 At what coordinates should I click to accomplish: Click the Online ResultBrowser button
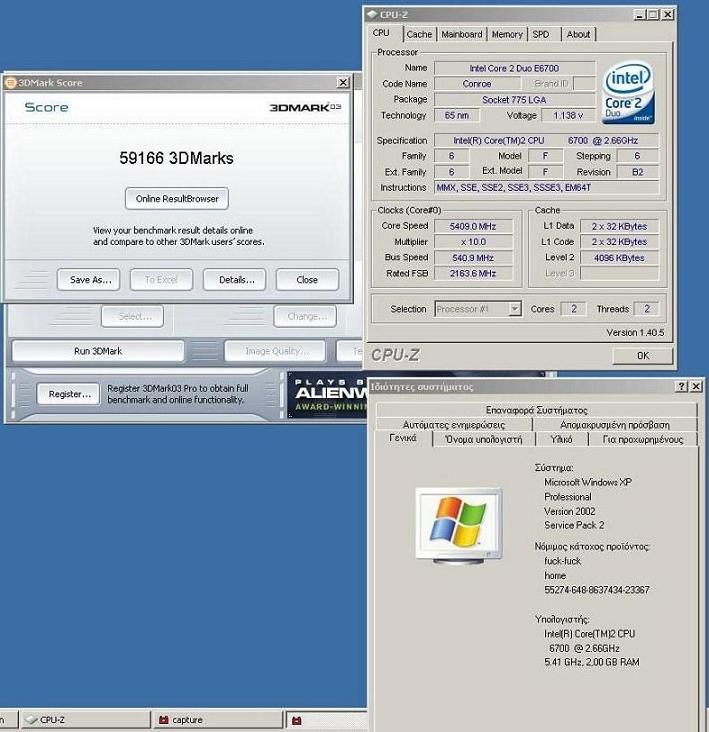177,199
